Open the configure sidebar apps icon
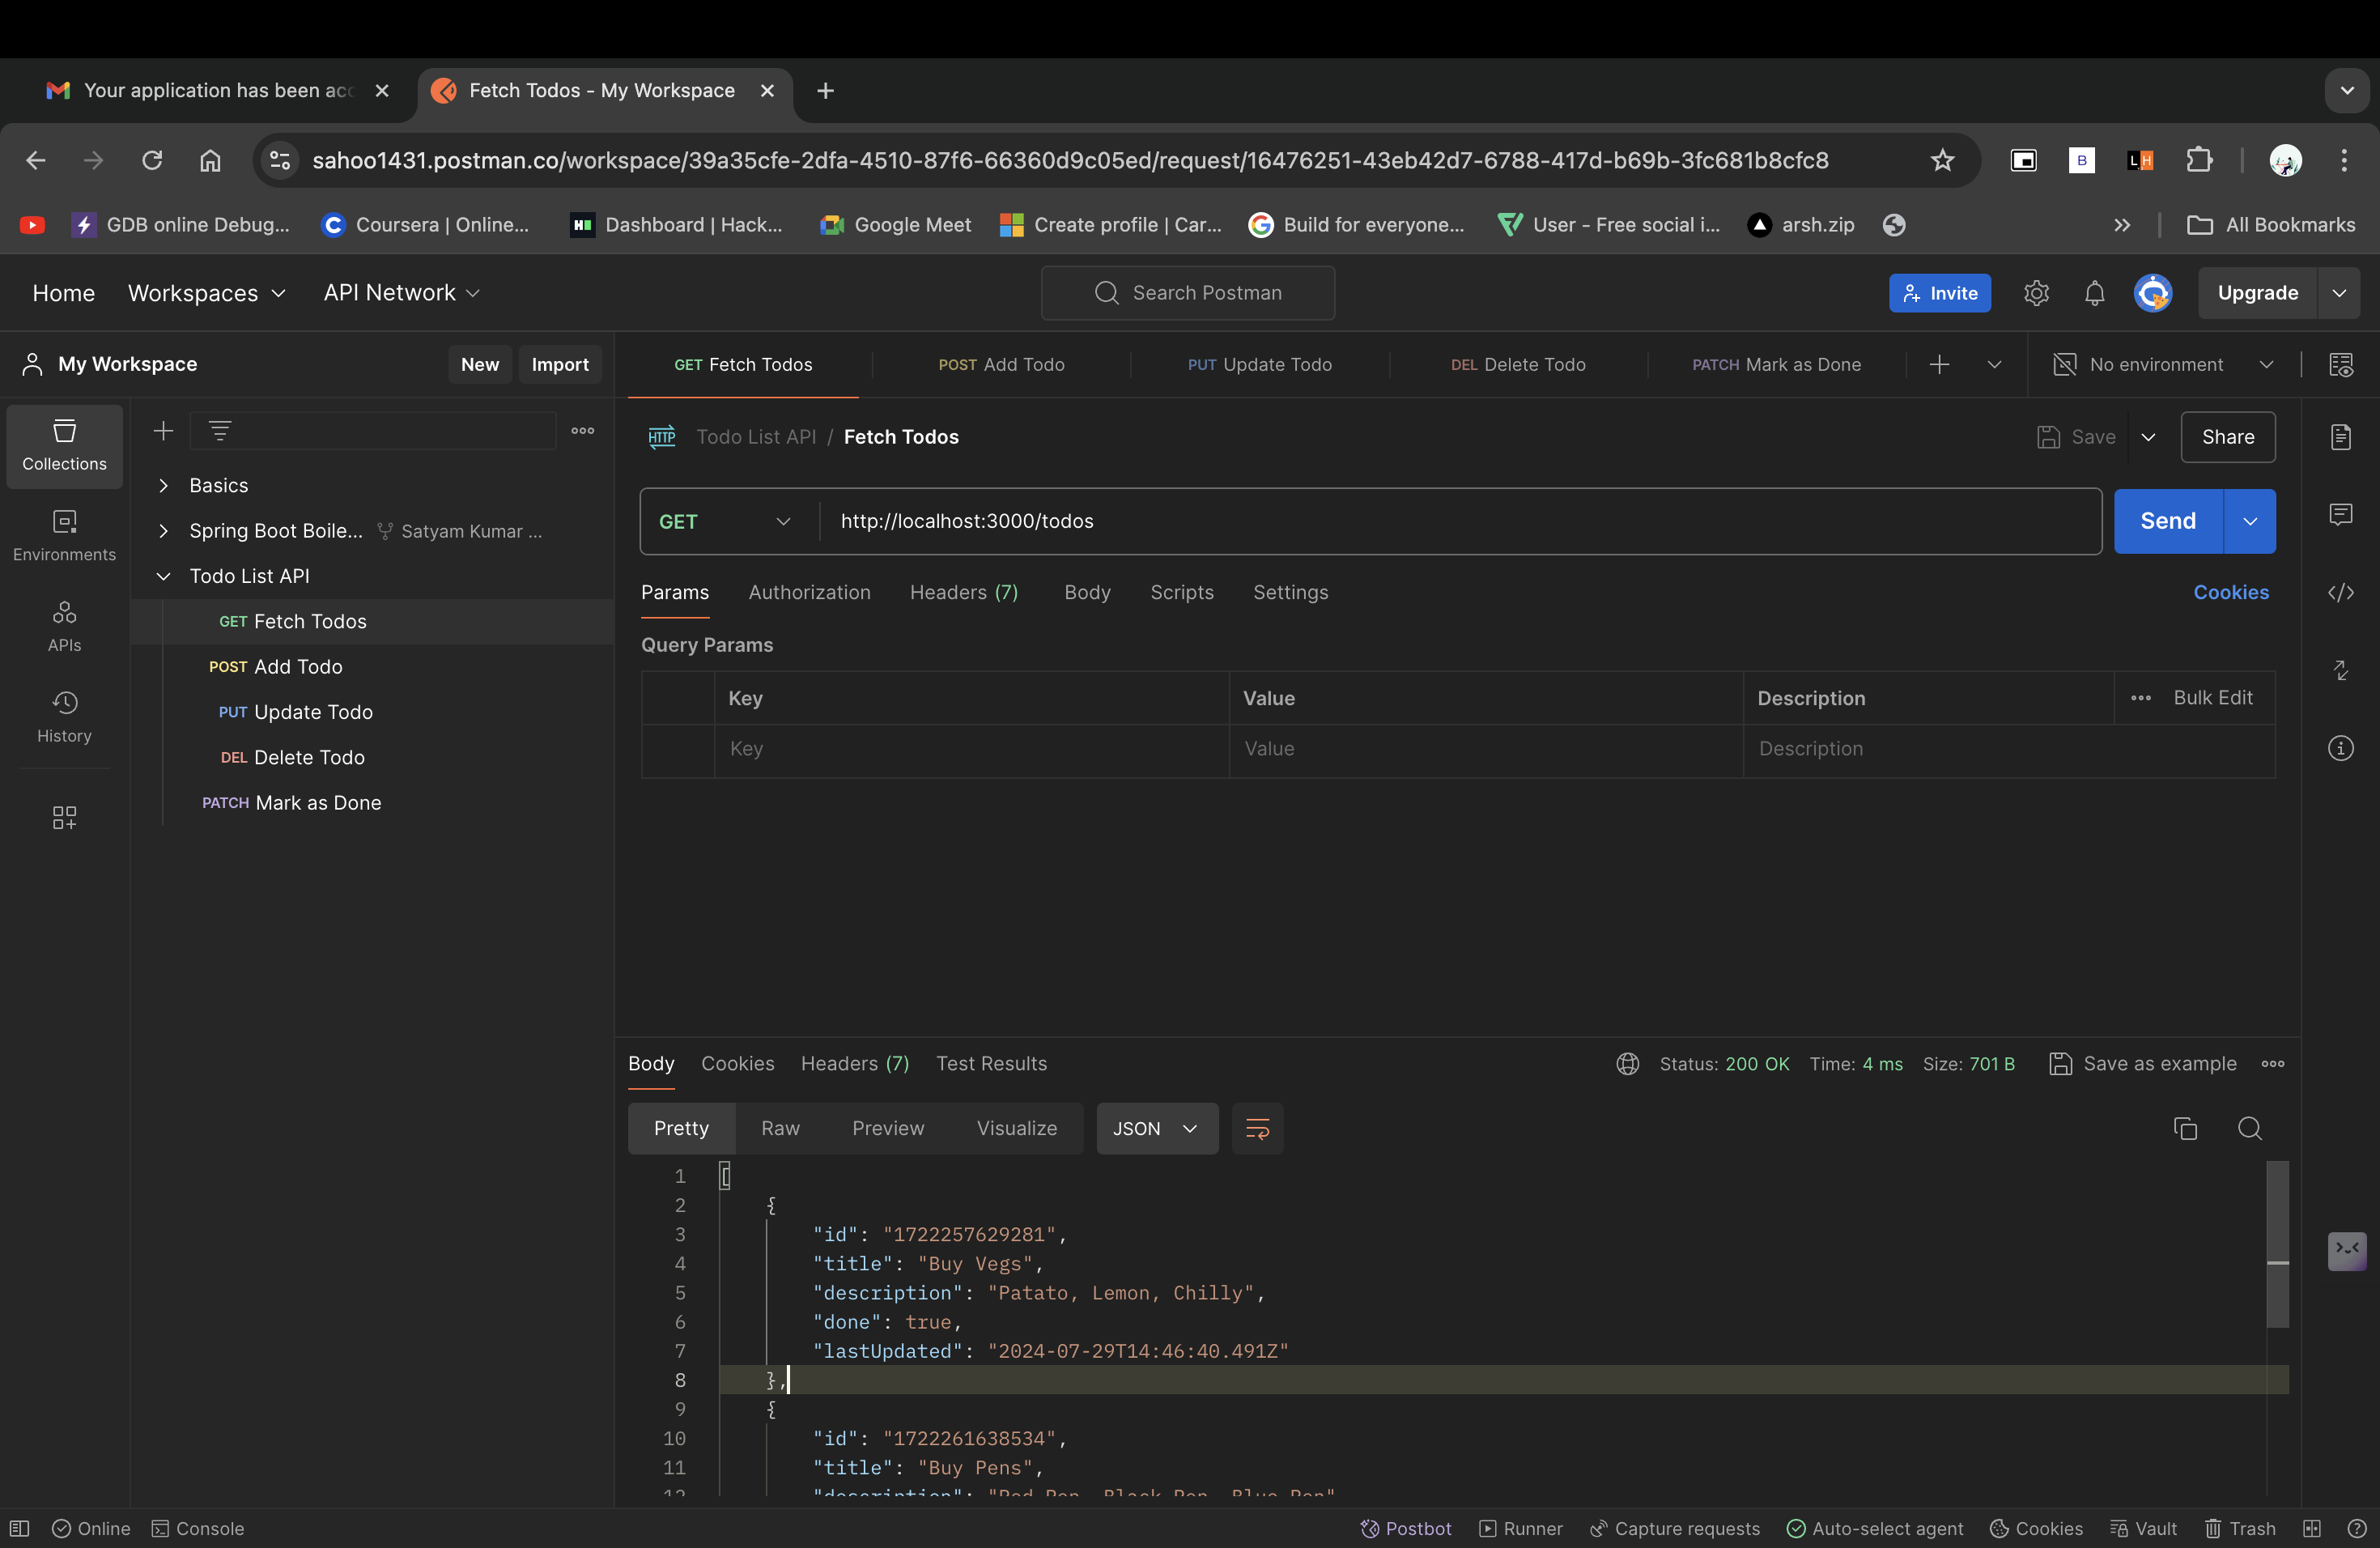 point(64,817)
